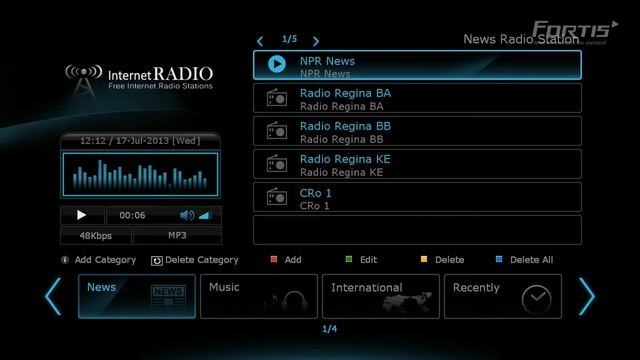The image size is (640, 360).
Task: Click the 1/4 category page indicator
Action: click(330, 329)
